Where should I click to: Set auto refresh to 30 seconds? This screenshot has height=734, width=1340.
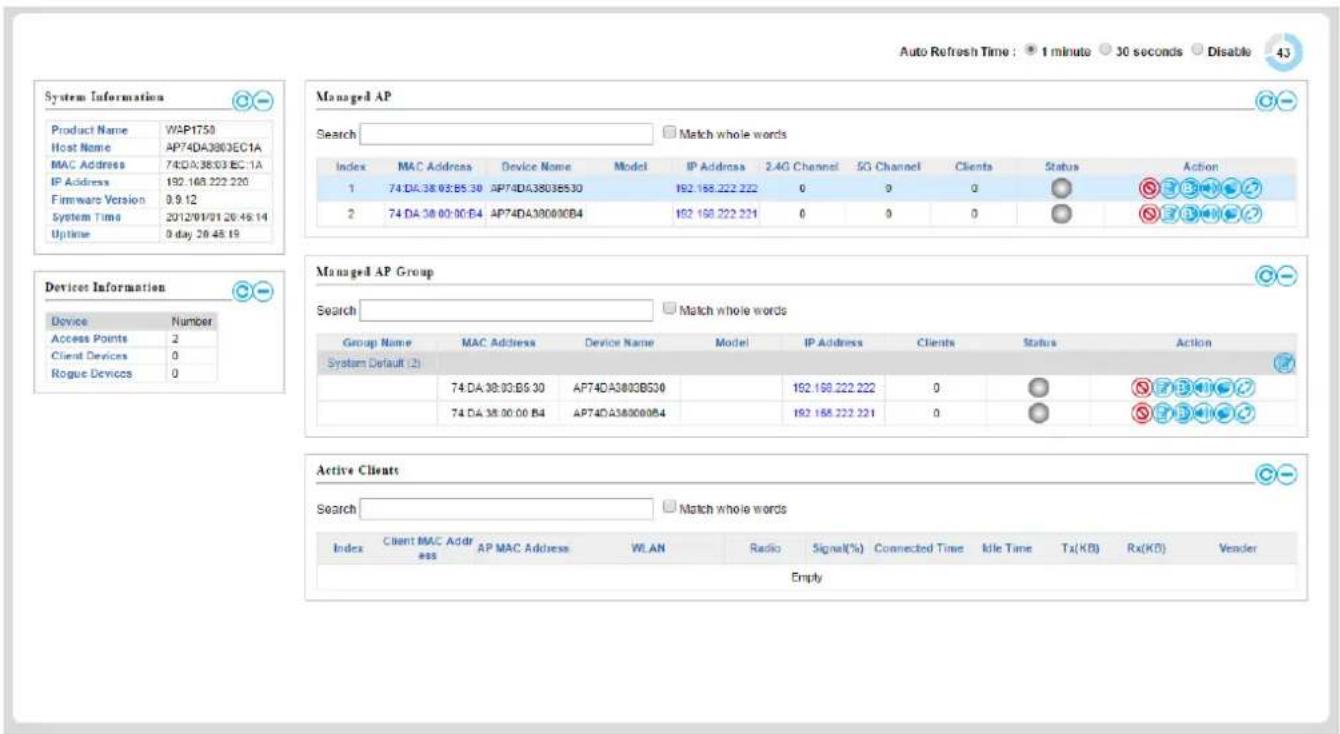coord(1104,50)
